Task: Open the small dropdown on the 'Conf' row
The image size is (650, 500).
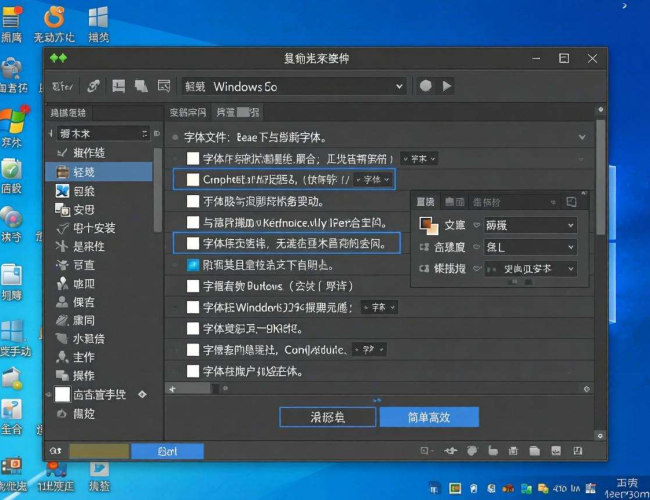Action: point(369,350)
